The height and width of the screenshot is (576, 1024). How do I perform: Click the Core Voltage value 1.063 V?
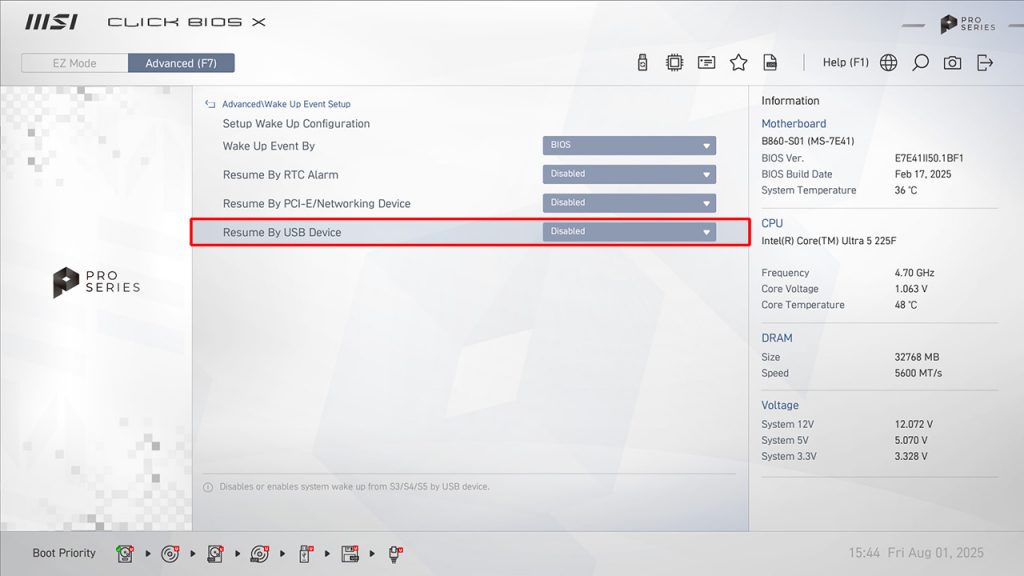coord(911,289)
